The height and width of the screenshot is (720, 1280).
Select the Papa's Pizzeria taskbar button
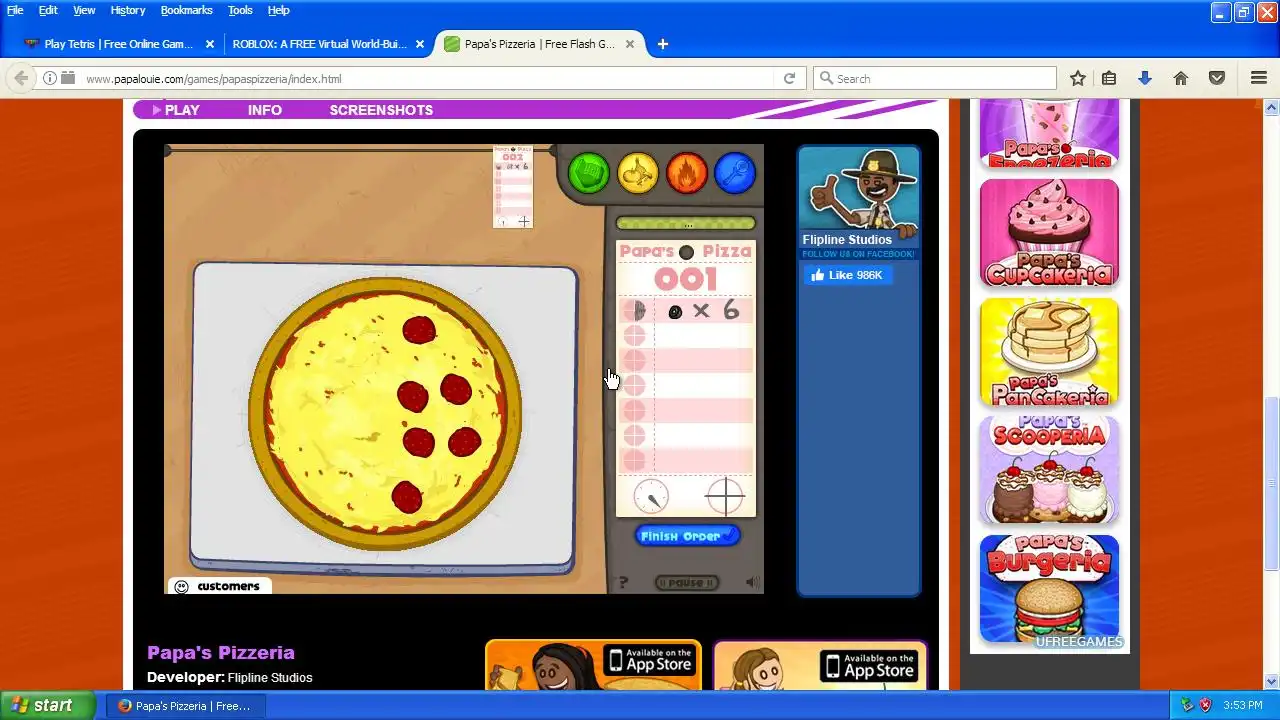pos(185,705)
